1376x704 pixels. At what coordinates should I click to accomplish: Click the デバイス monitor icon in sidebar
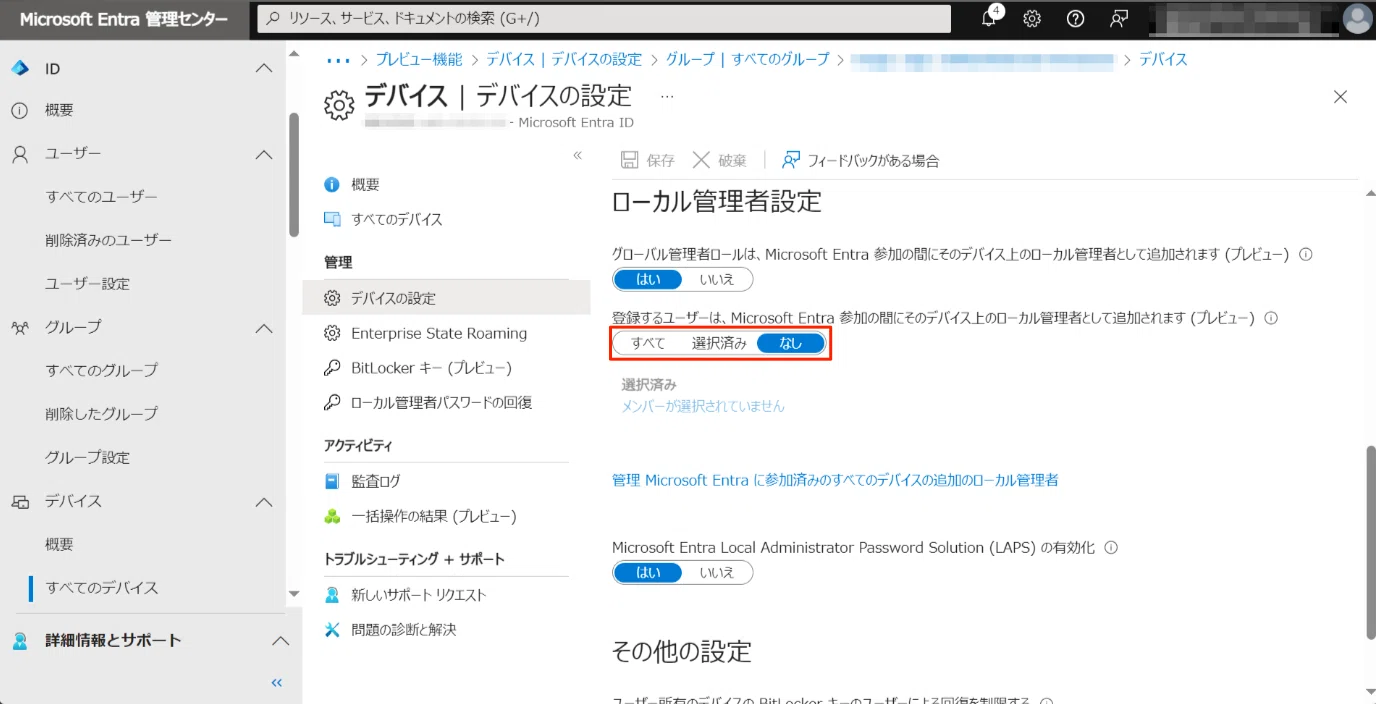pyautogui.click(x=19, y=501)
